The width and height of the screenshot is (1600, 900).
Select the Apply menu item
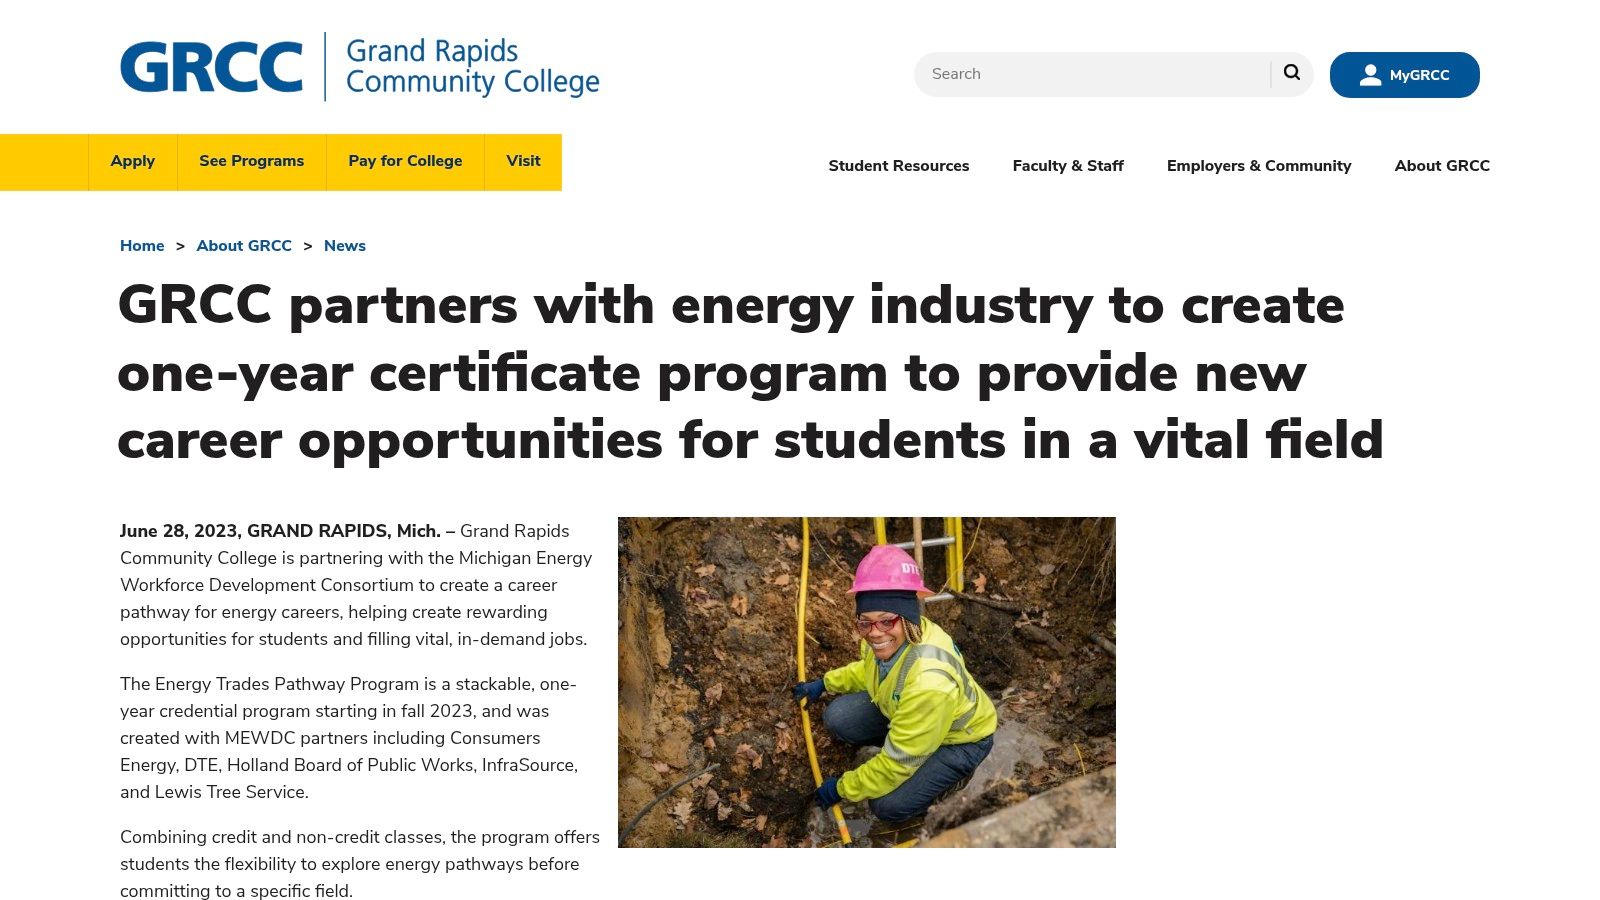pos(132,161)
